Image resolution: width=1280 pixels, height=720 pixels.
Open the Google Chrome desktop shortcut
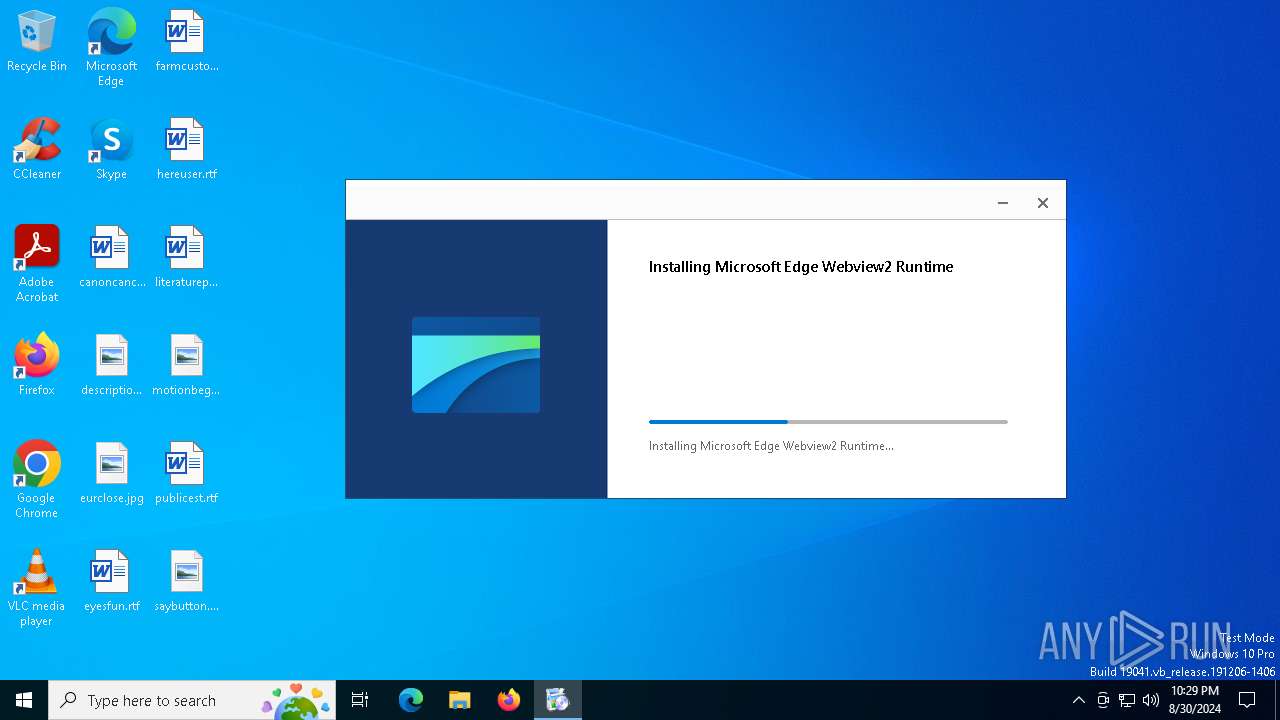pos(37,480)
